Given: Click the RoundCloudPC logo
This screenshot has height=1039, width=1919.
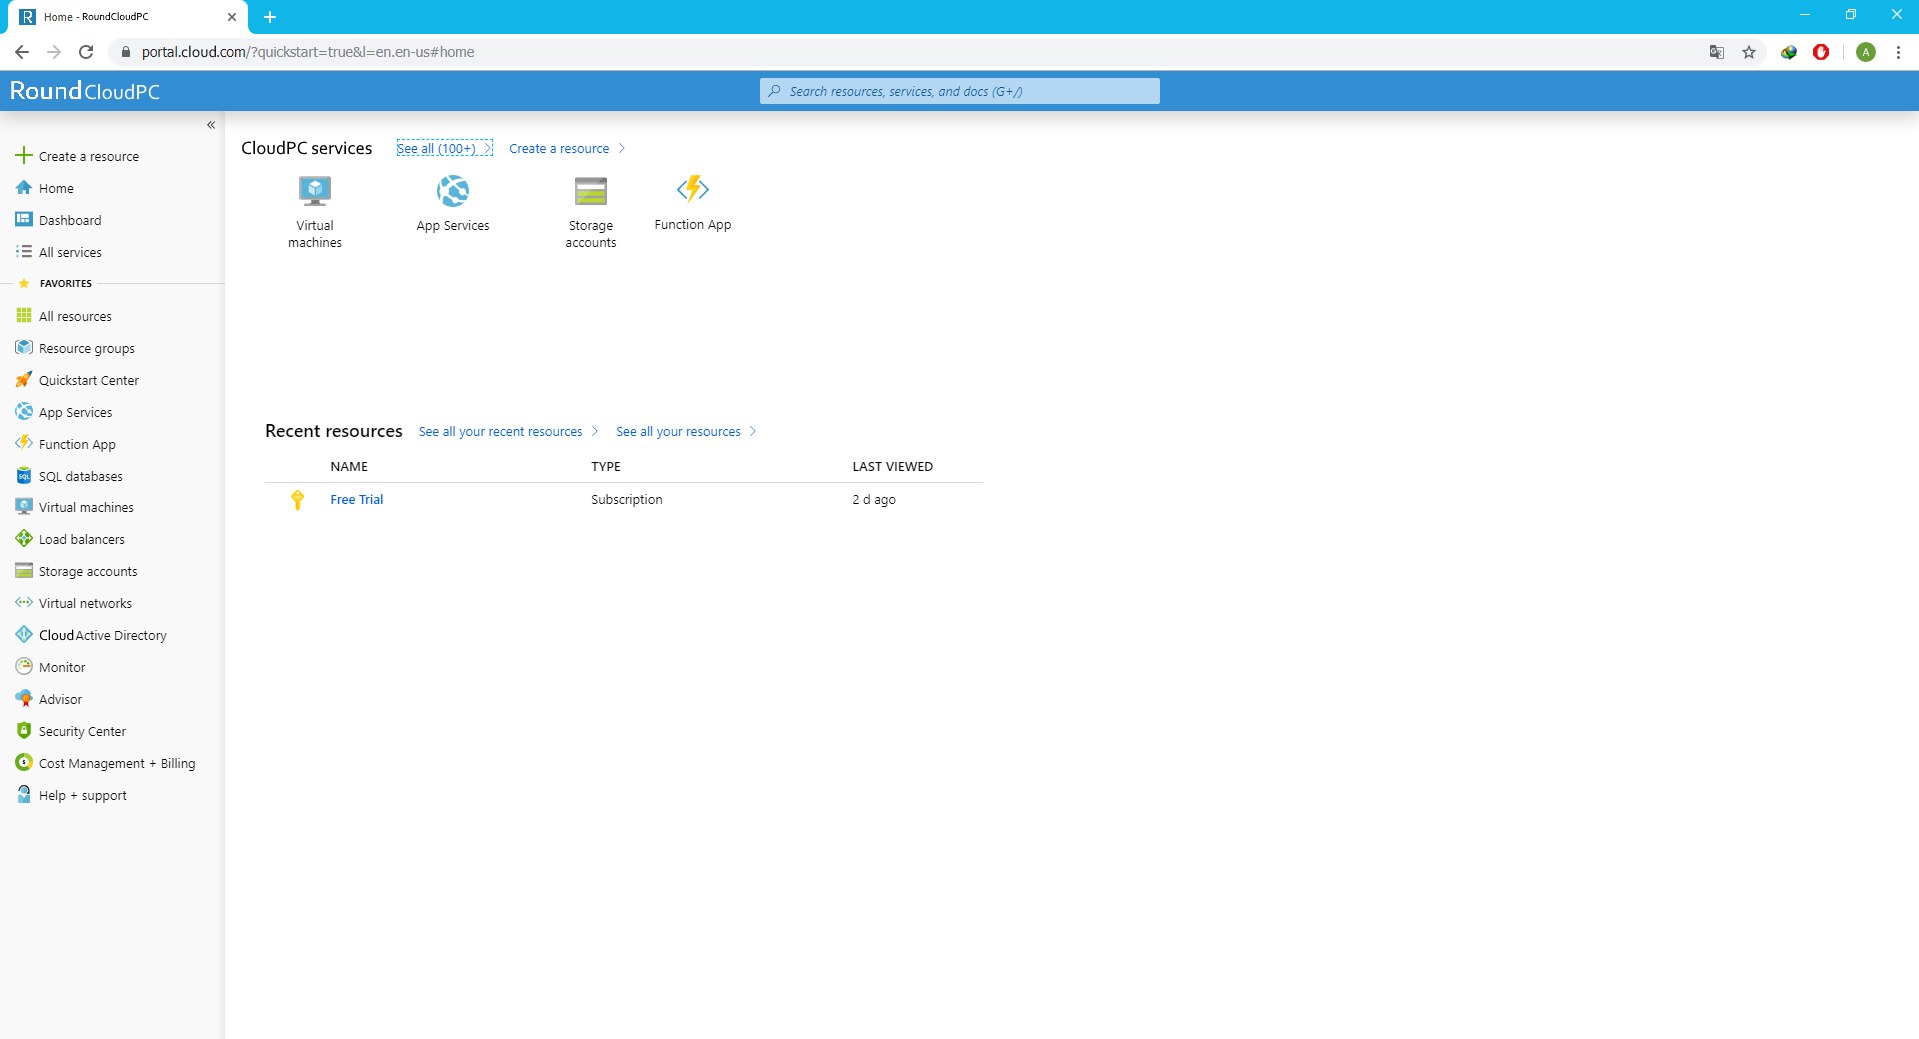Looking at the screenshot, I should coord(85,91).
